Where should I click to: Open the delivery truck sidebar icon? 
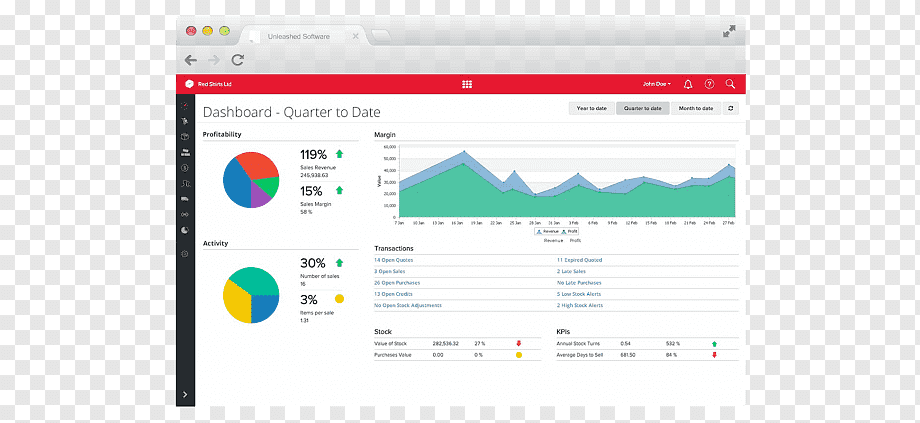tap(185, 199)
